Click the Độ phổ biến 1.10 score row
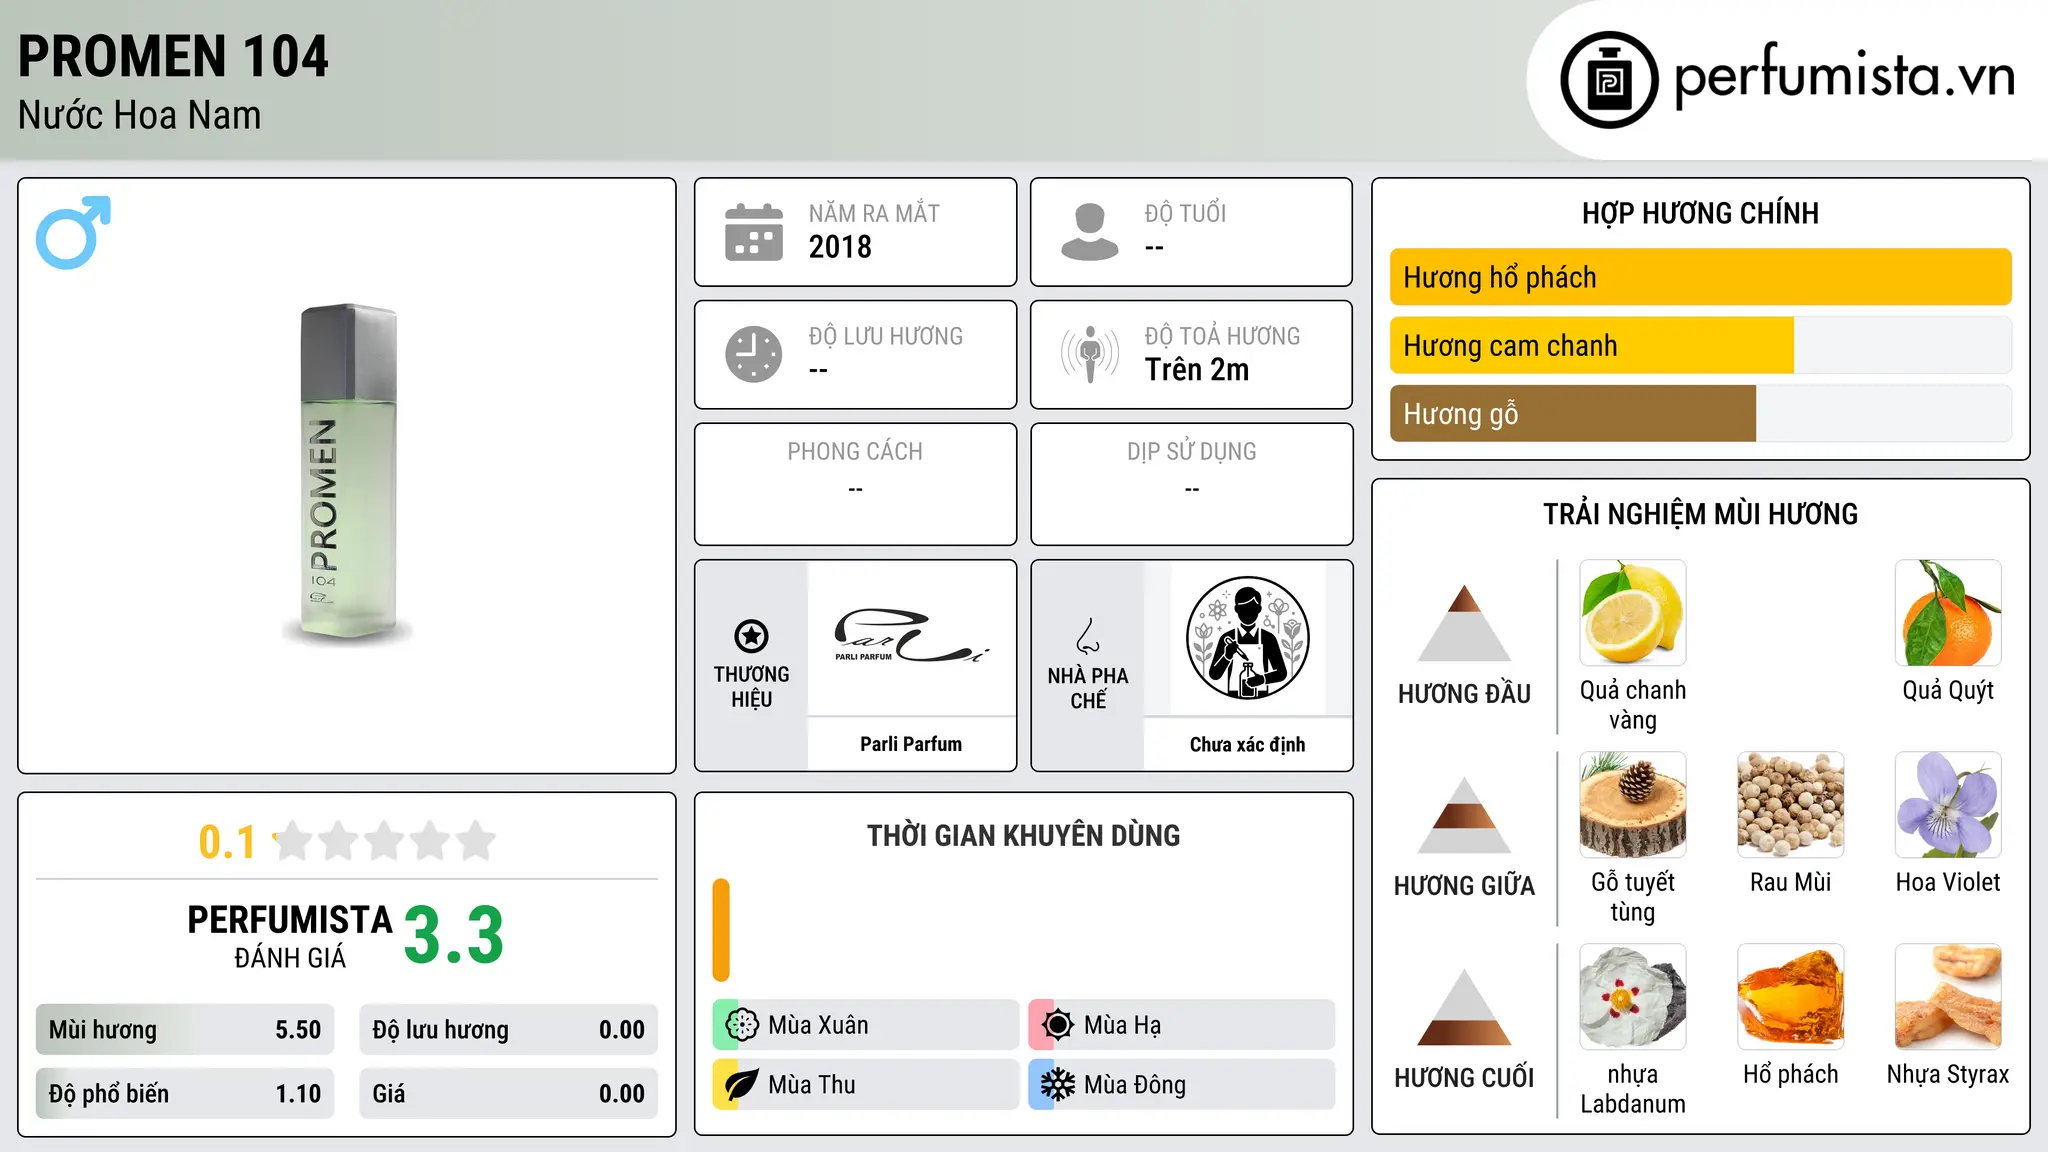The width and height of the screenshot is (2048, 1152). (185, 1094)
